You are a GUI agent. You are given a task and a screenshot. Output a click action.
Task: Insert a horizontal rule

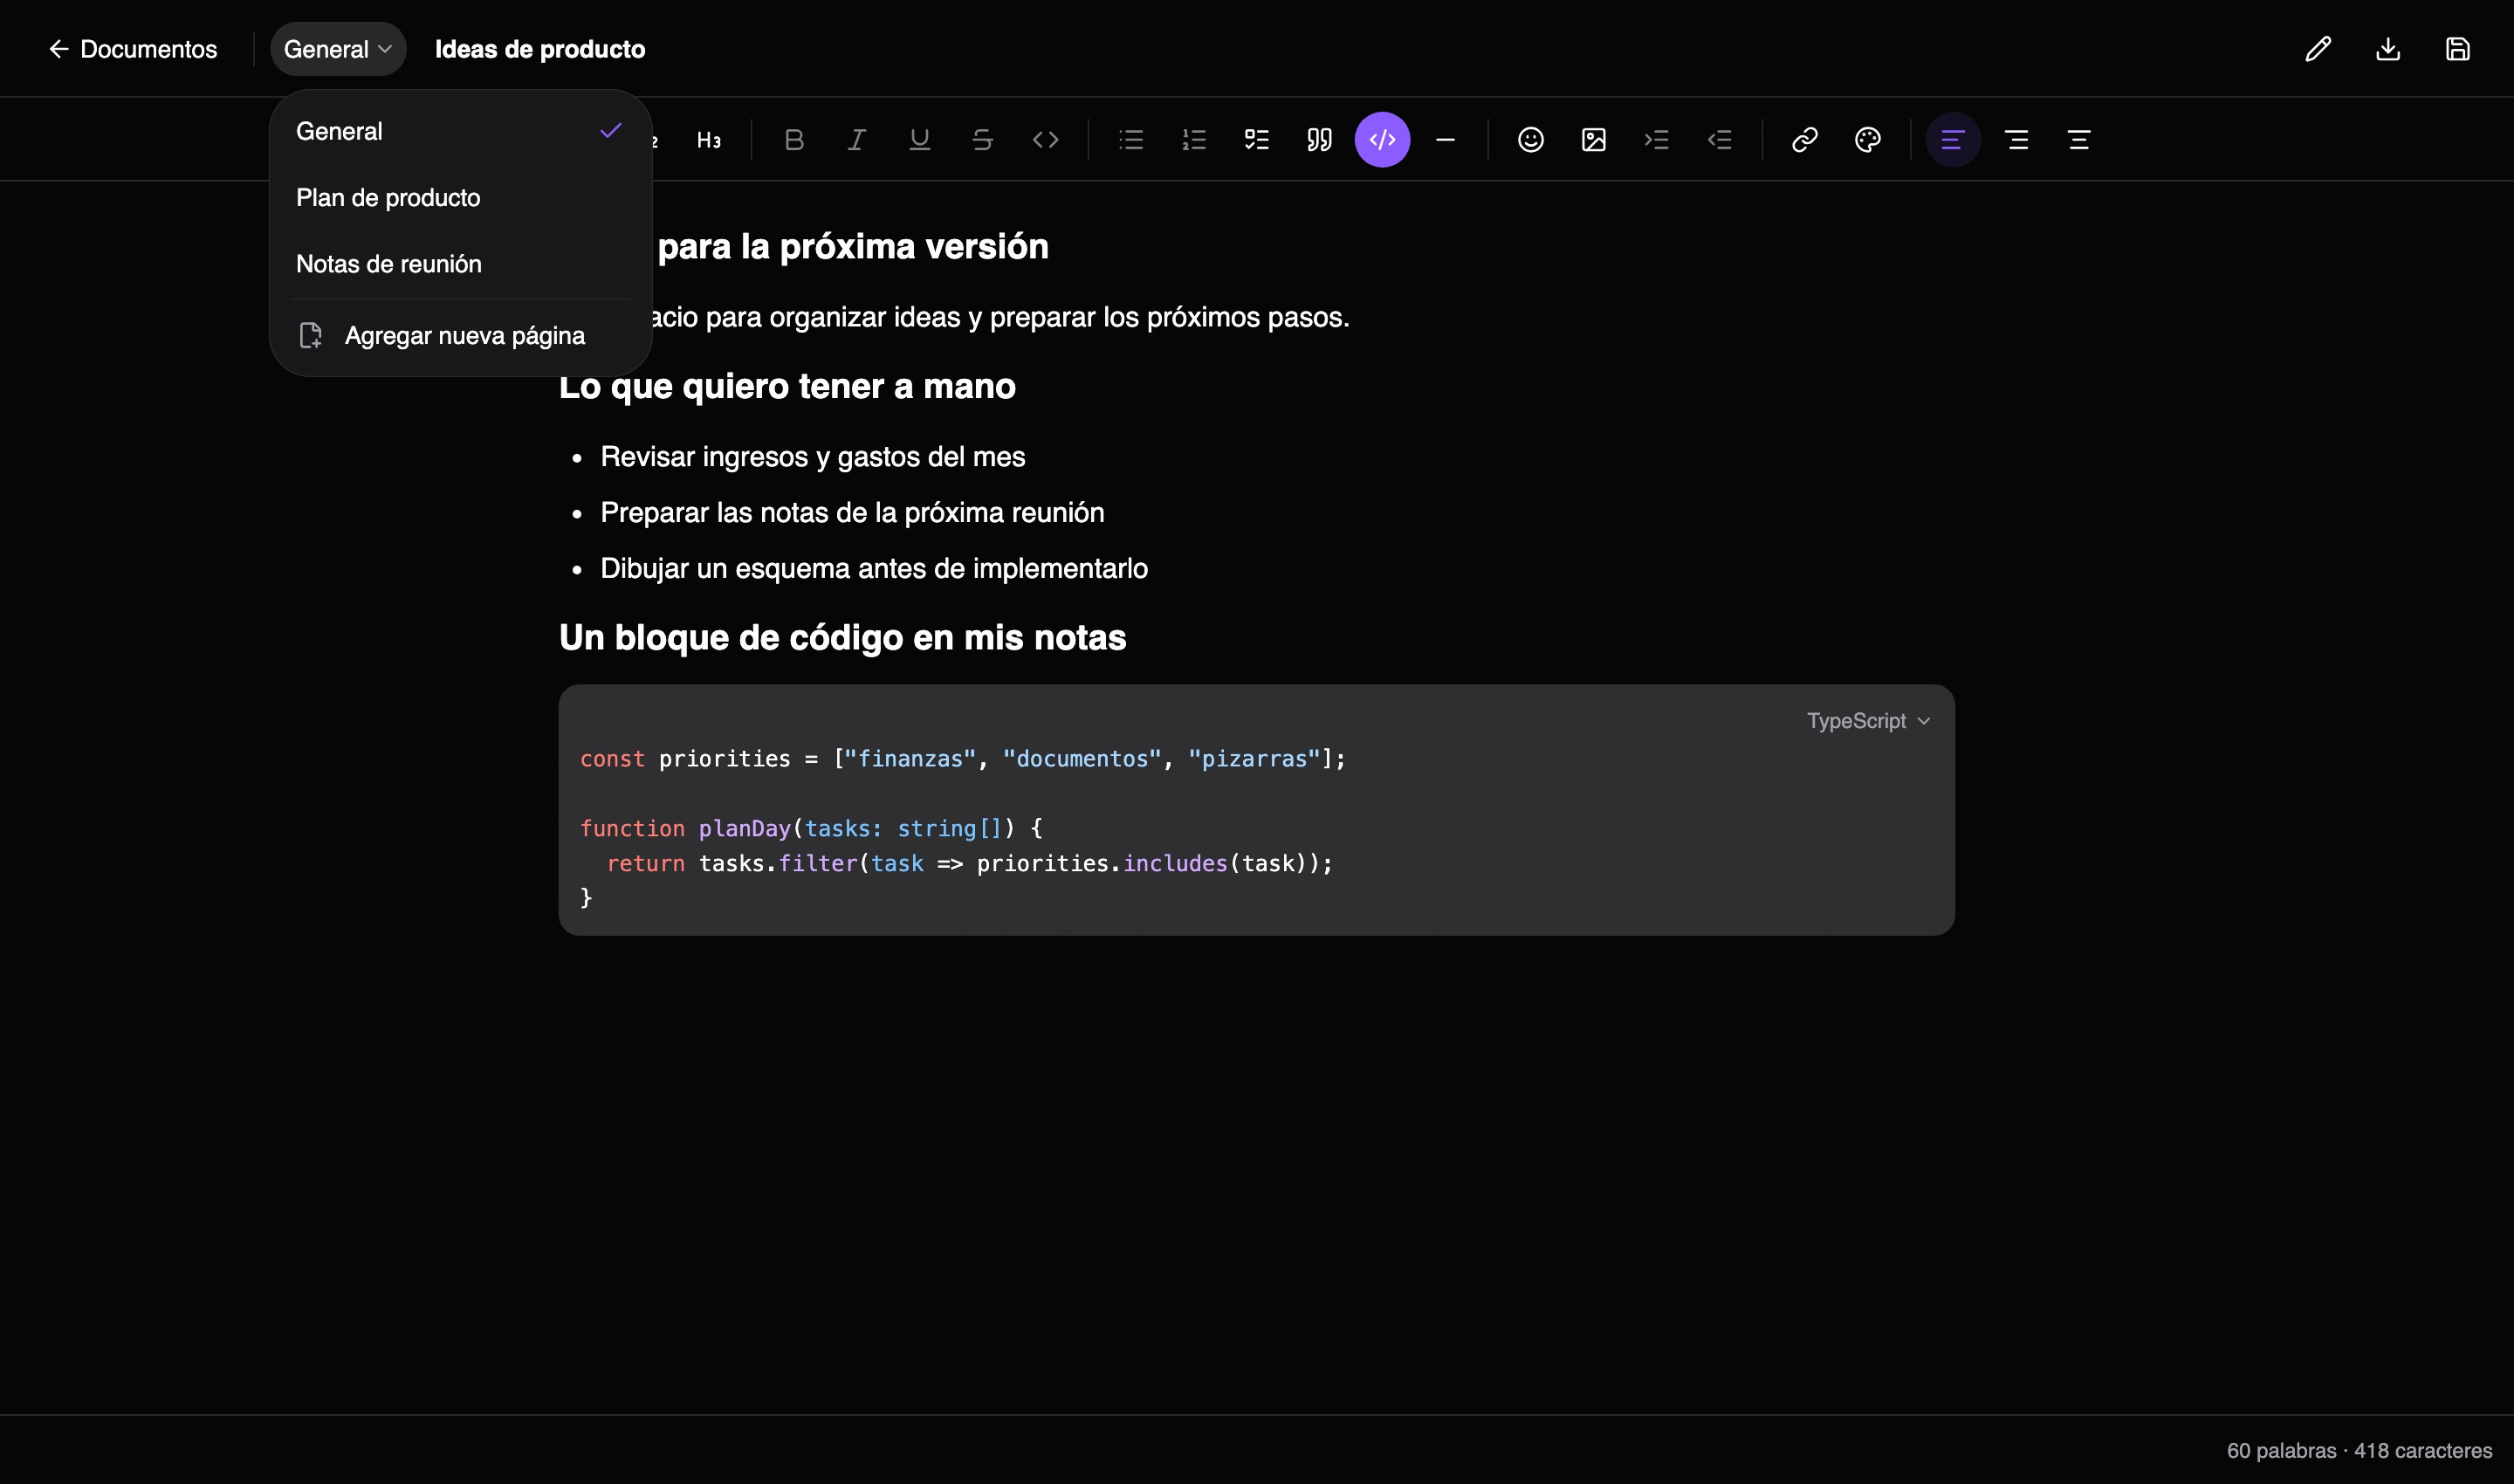coord(1445,140)
